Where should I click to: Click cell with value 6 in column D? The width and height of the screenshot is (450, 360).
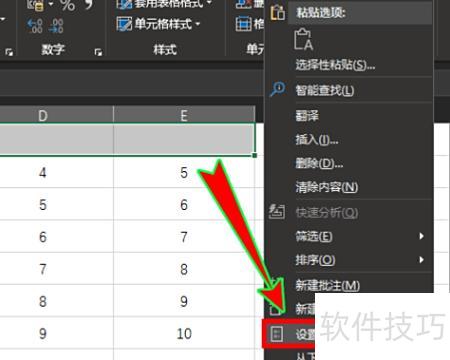click(57, 236)
